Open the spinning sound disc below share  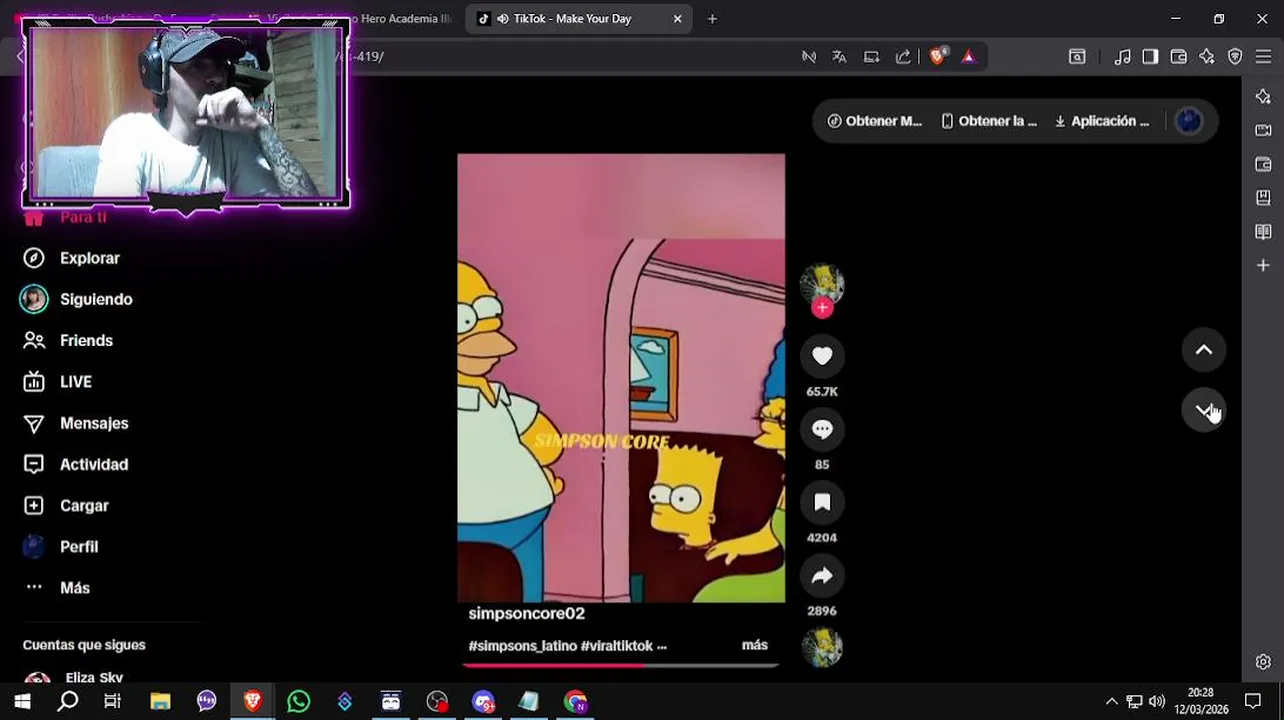(x=822, y=646)
